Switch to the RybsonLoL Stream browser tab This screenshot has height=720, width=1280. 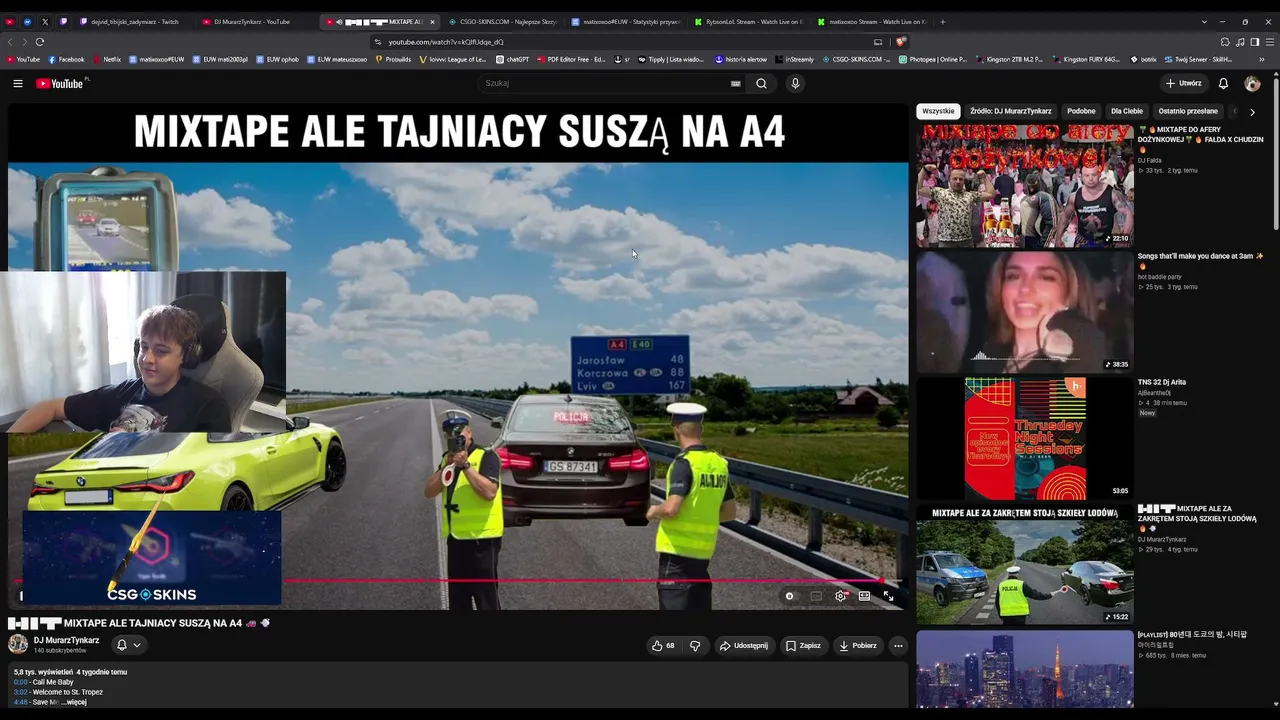coord(748,22)
